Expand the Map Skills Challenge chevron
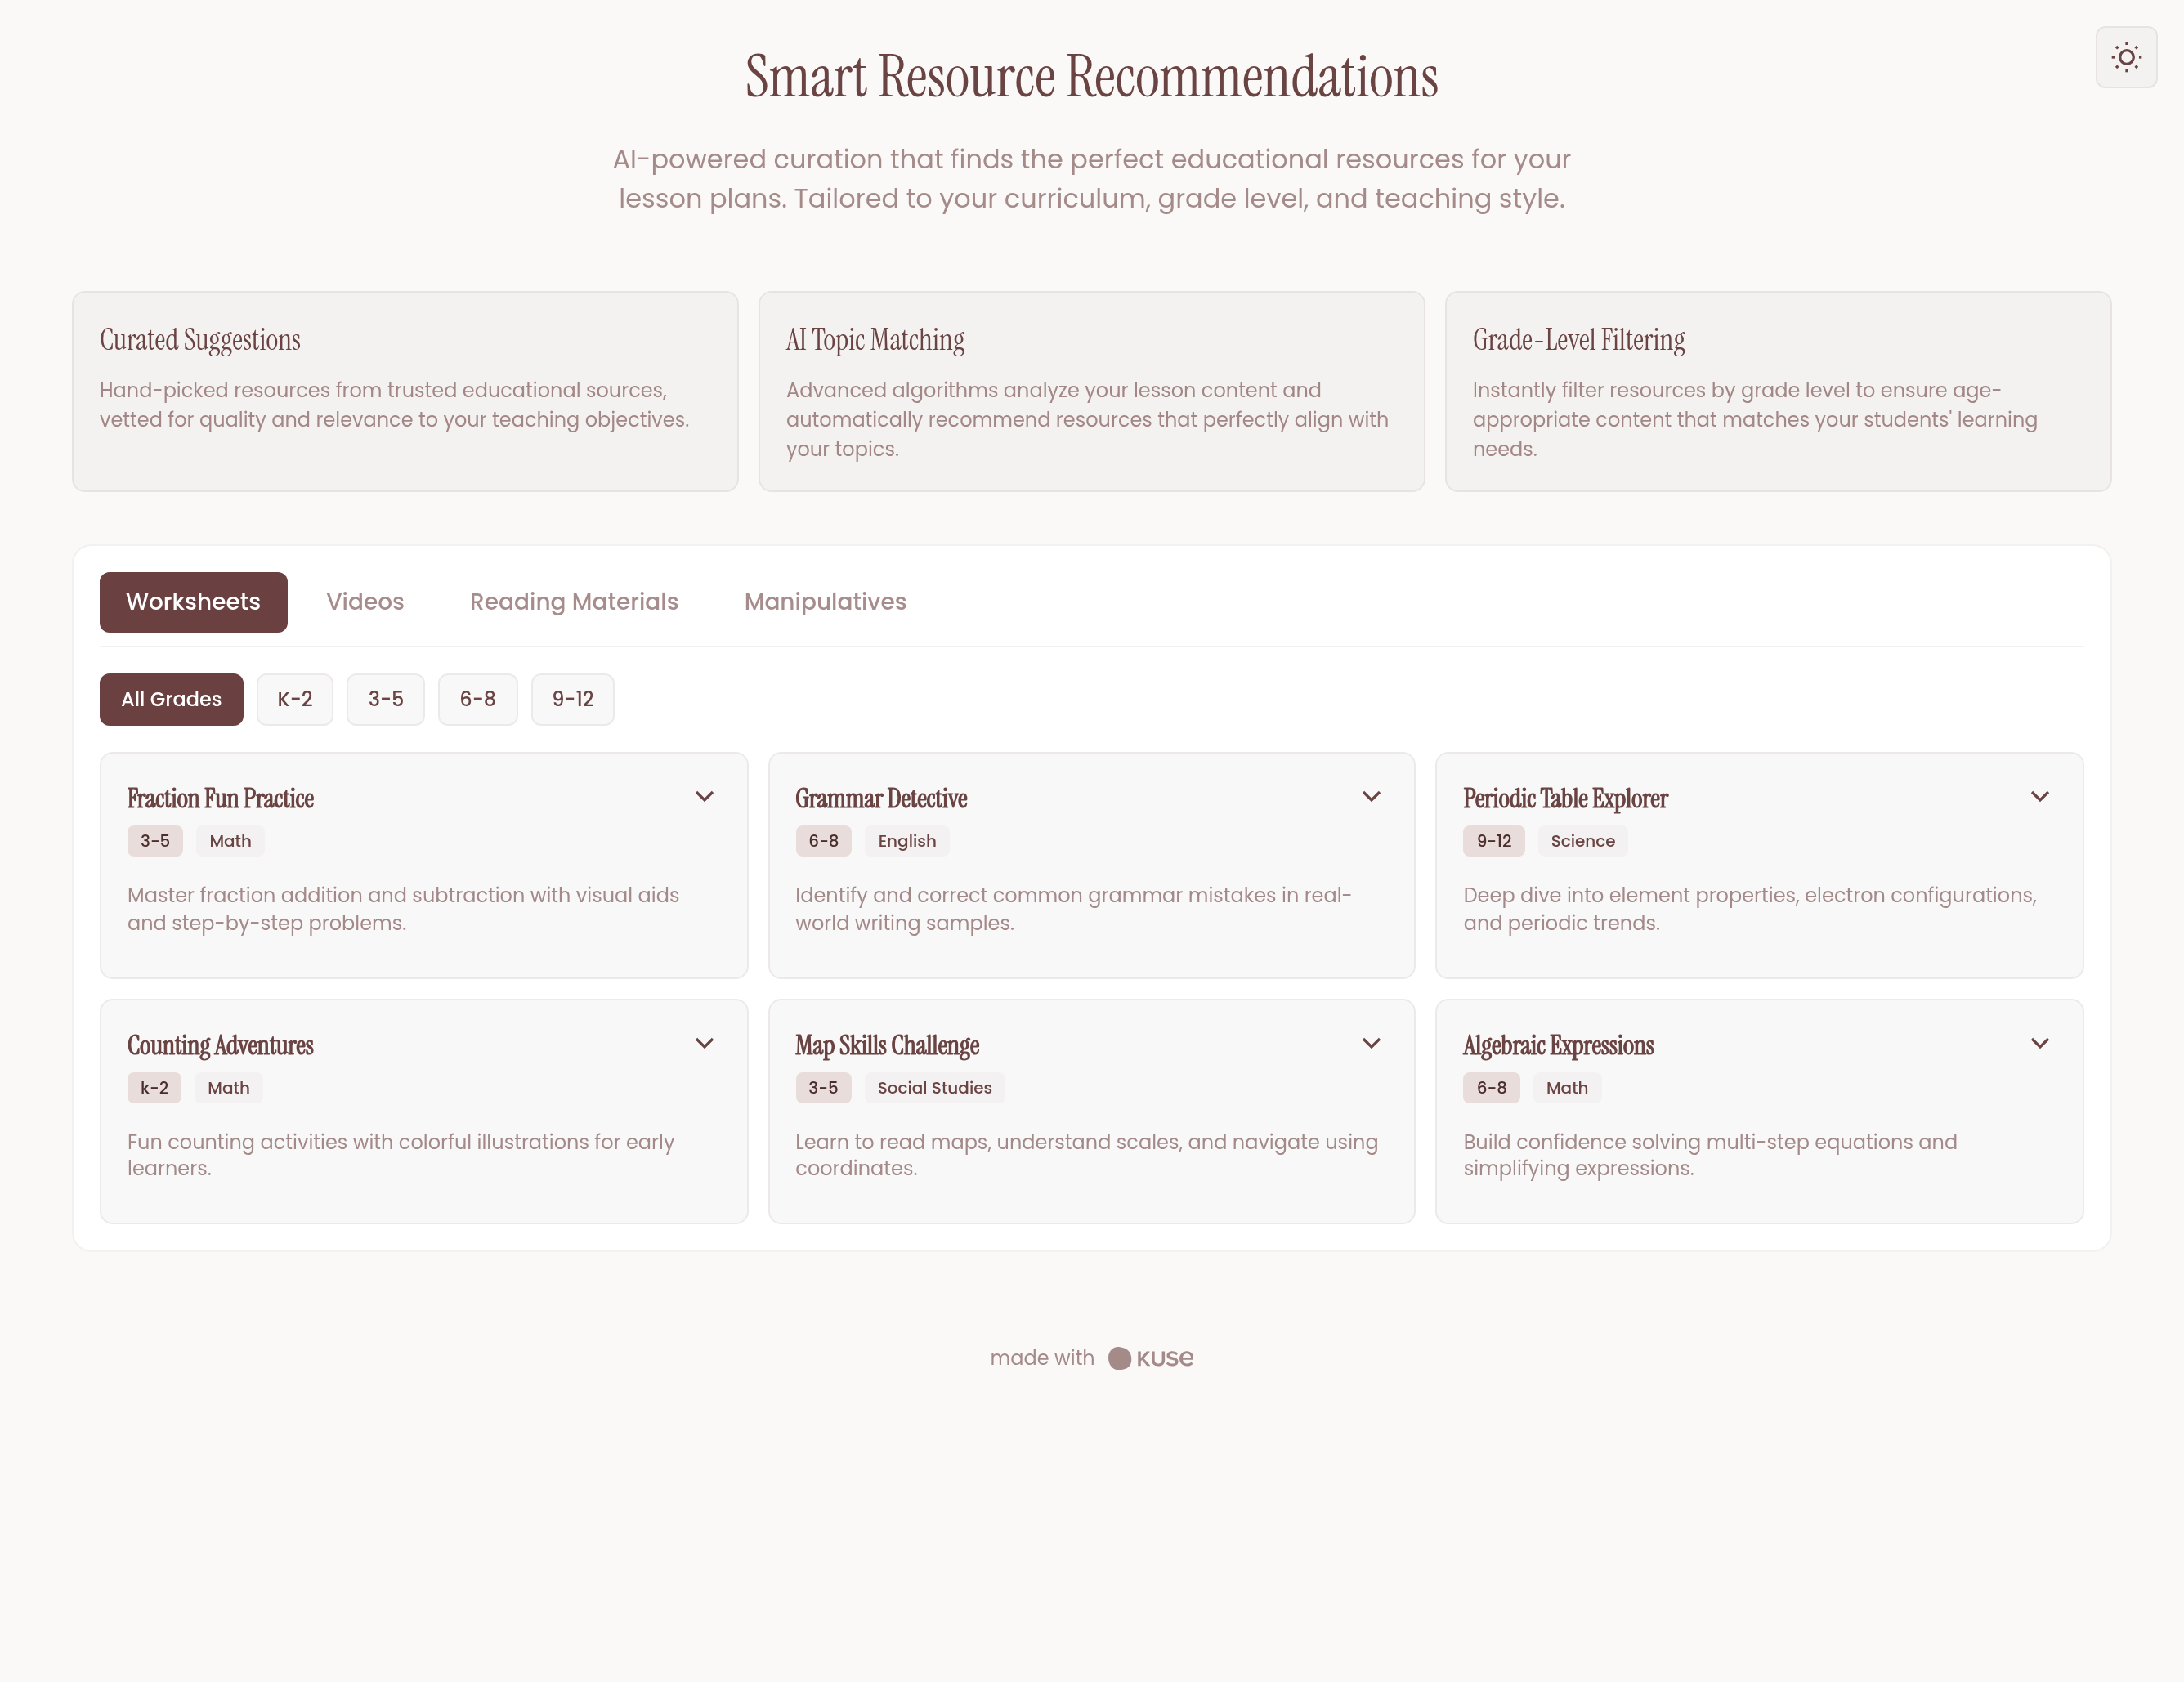 [x=1371, y=1044]
